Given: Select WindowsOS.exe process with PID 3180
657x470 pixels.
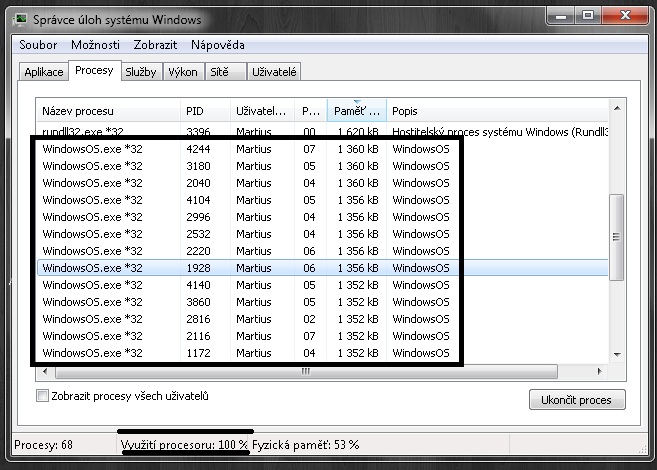Looking at the screenshot, I should click(323, 166).
